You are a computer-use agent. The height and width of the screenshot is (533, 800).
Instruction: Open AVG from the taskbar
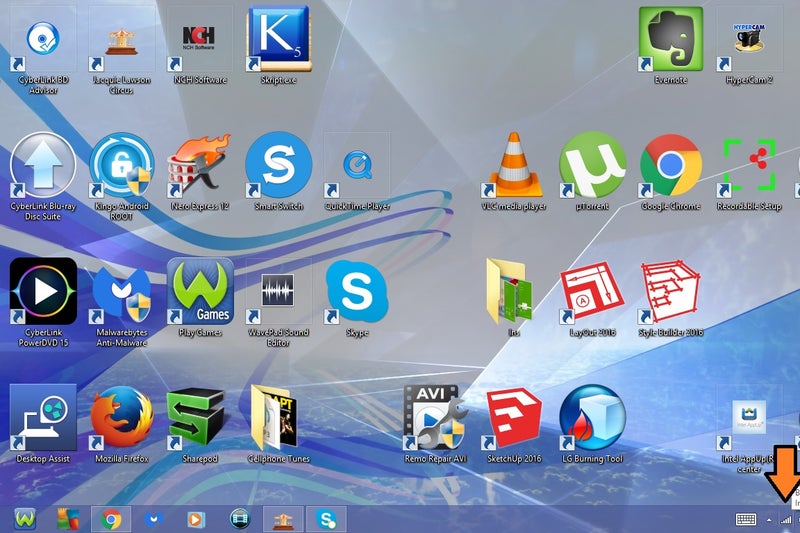68,519
